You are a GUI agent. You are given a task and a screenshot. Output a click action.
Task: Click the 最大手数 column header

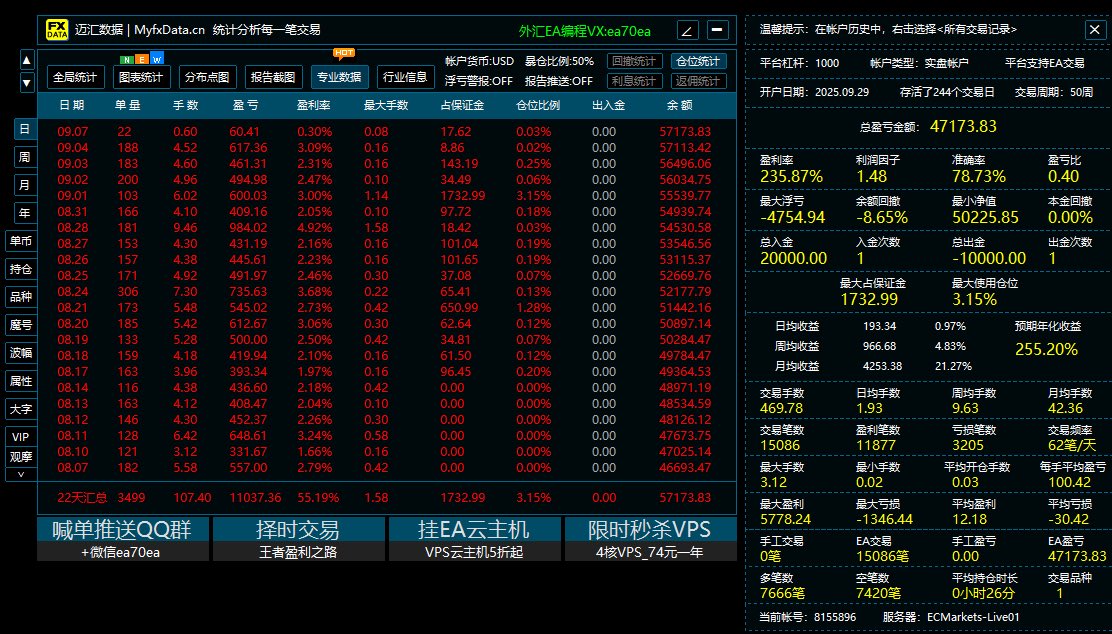pyautogui.click(x=386, y=105)
